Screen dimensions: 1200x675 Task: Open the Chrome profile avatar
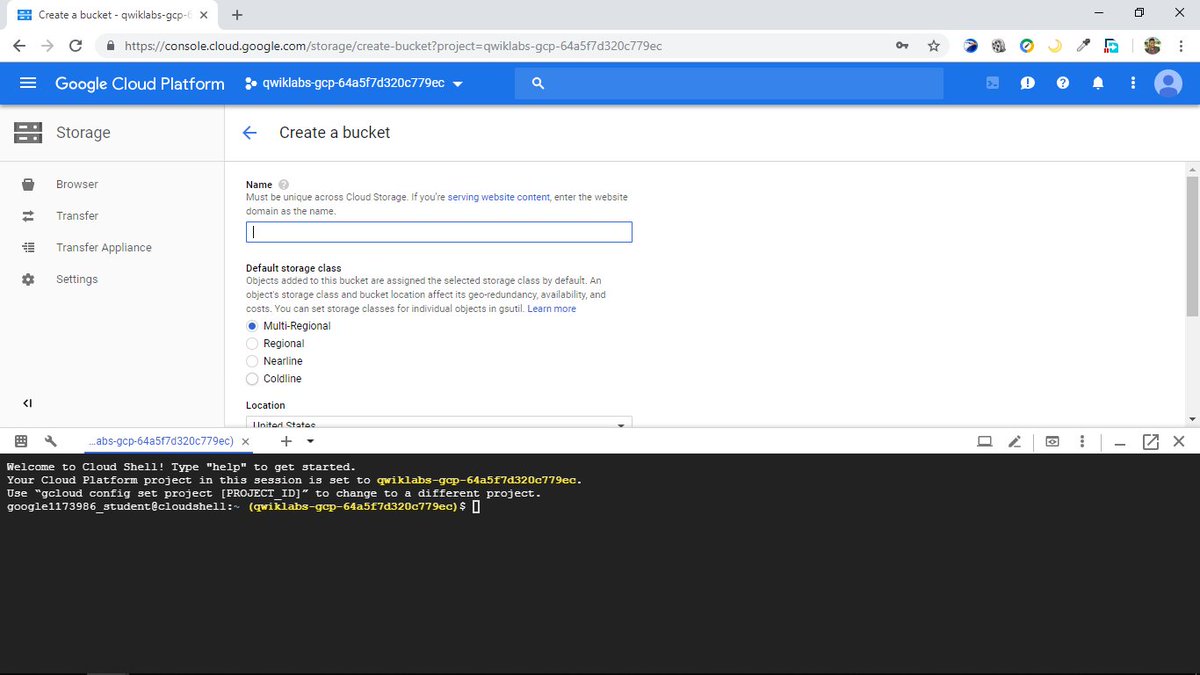pyautogui.click(x=1152, y=45)
